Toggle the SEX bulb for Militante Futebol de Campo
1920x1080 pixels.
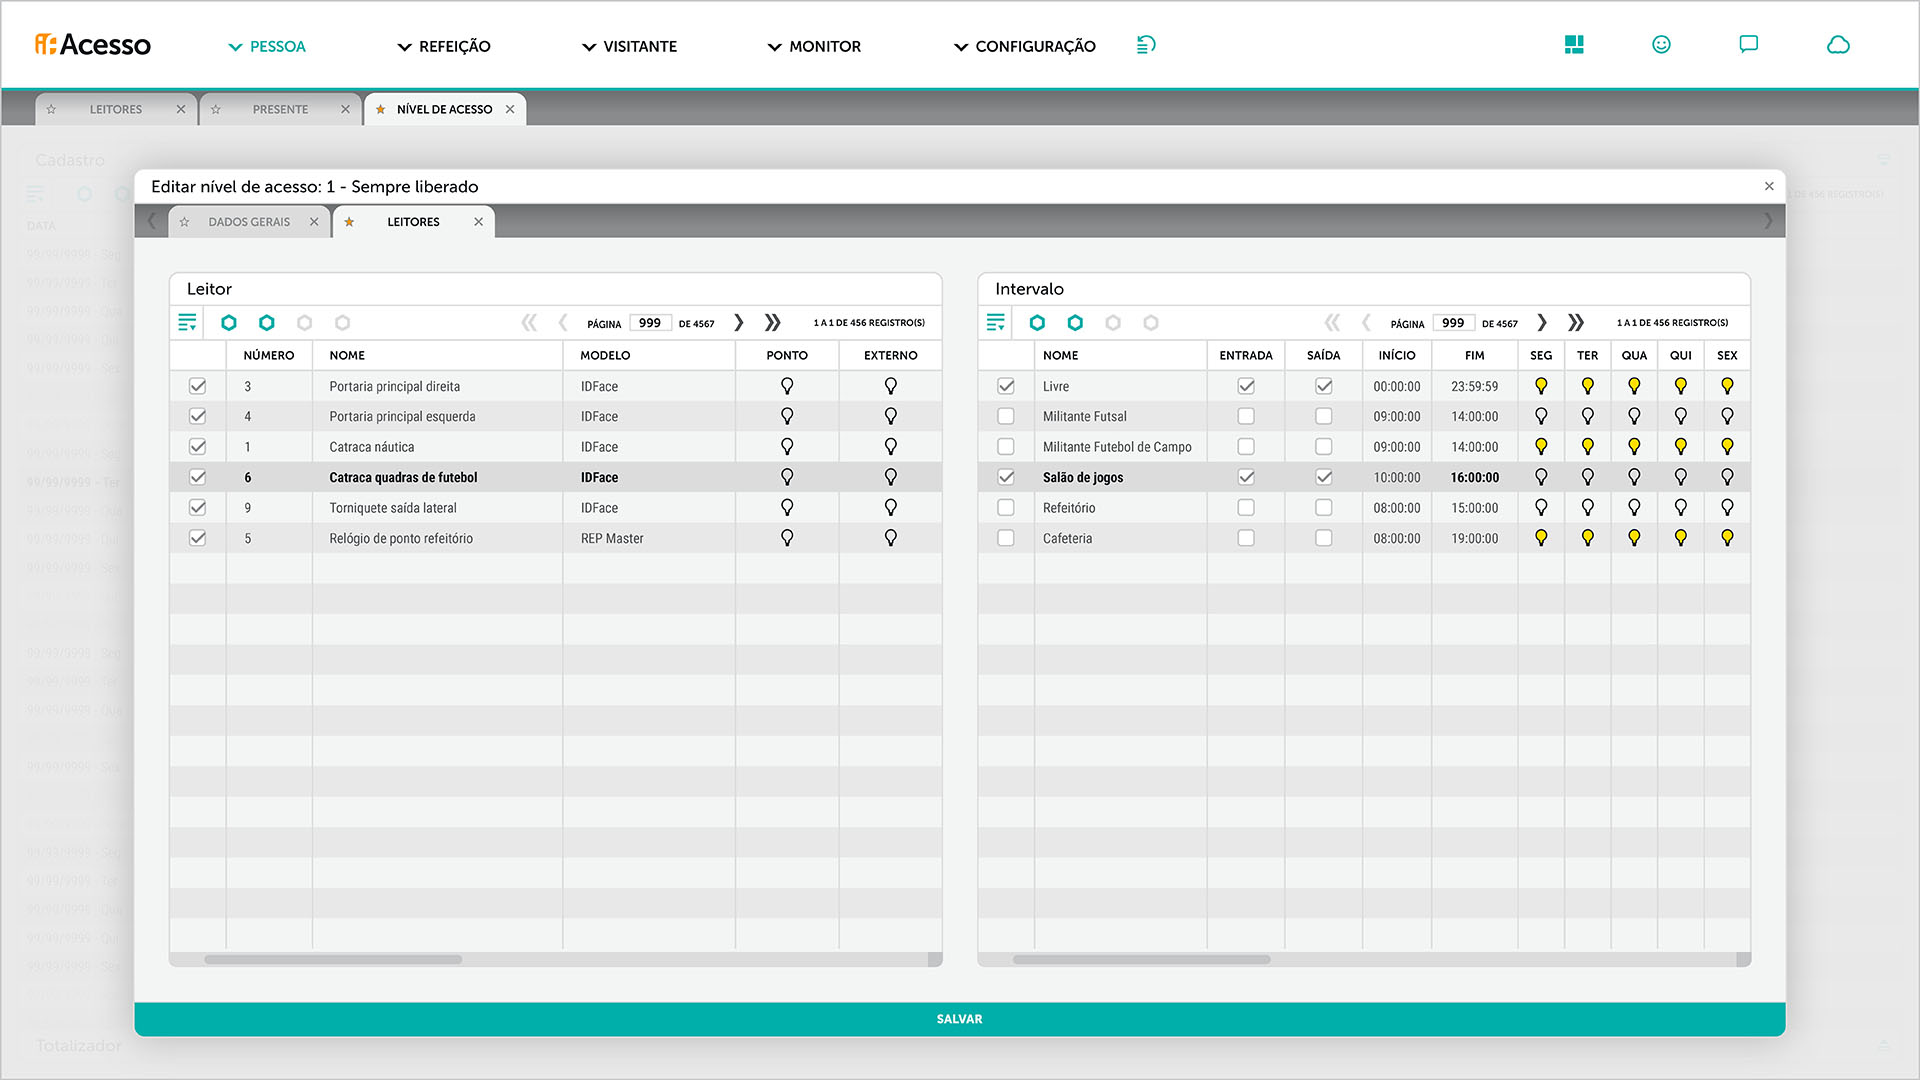pos(1727,447)
